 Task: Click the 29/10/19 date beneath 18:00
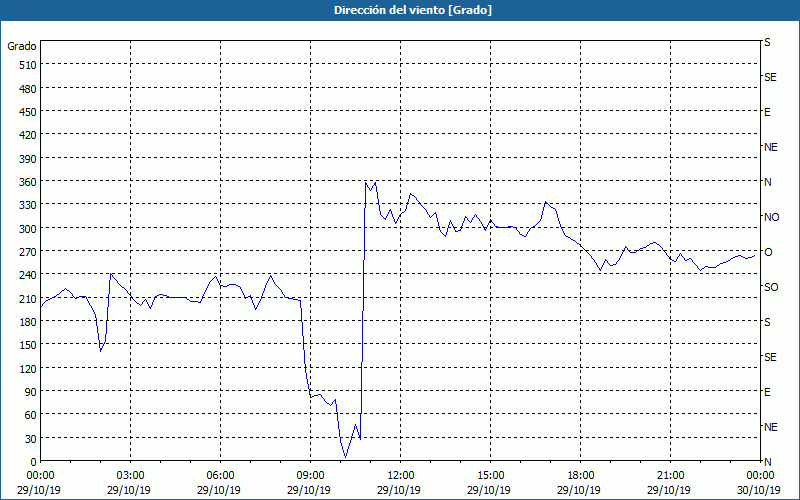coord(579,491)
